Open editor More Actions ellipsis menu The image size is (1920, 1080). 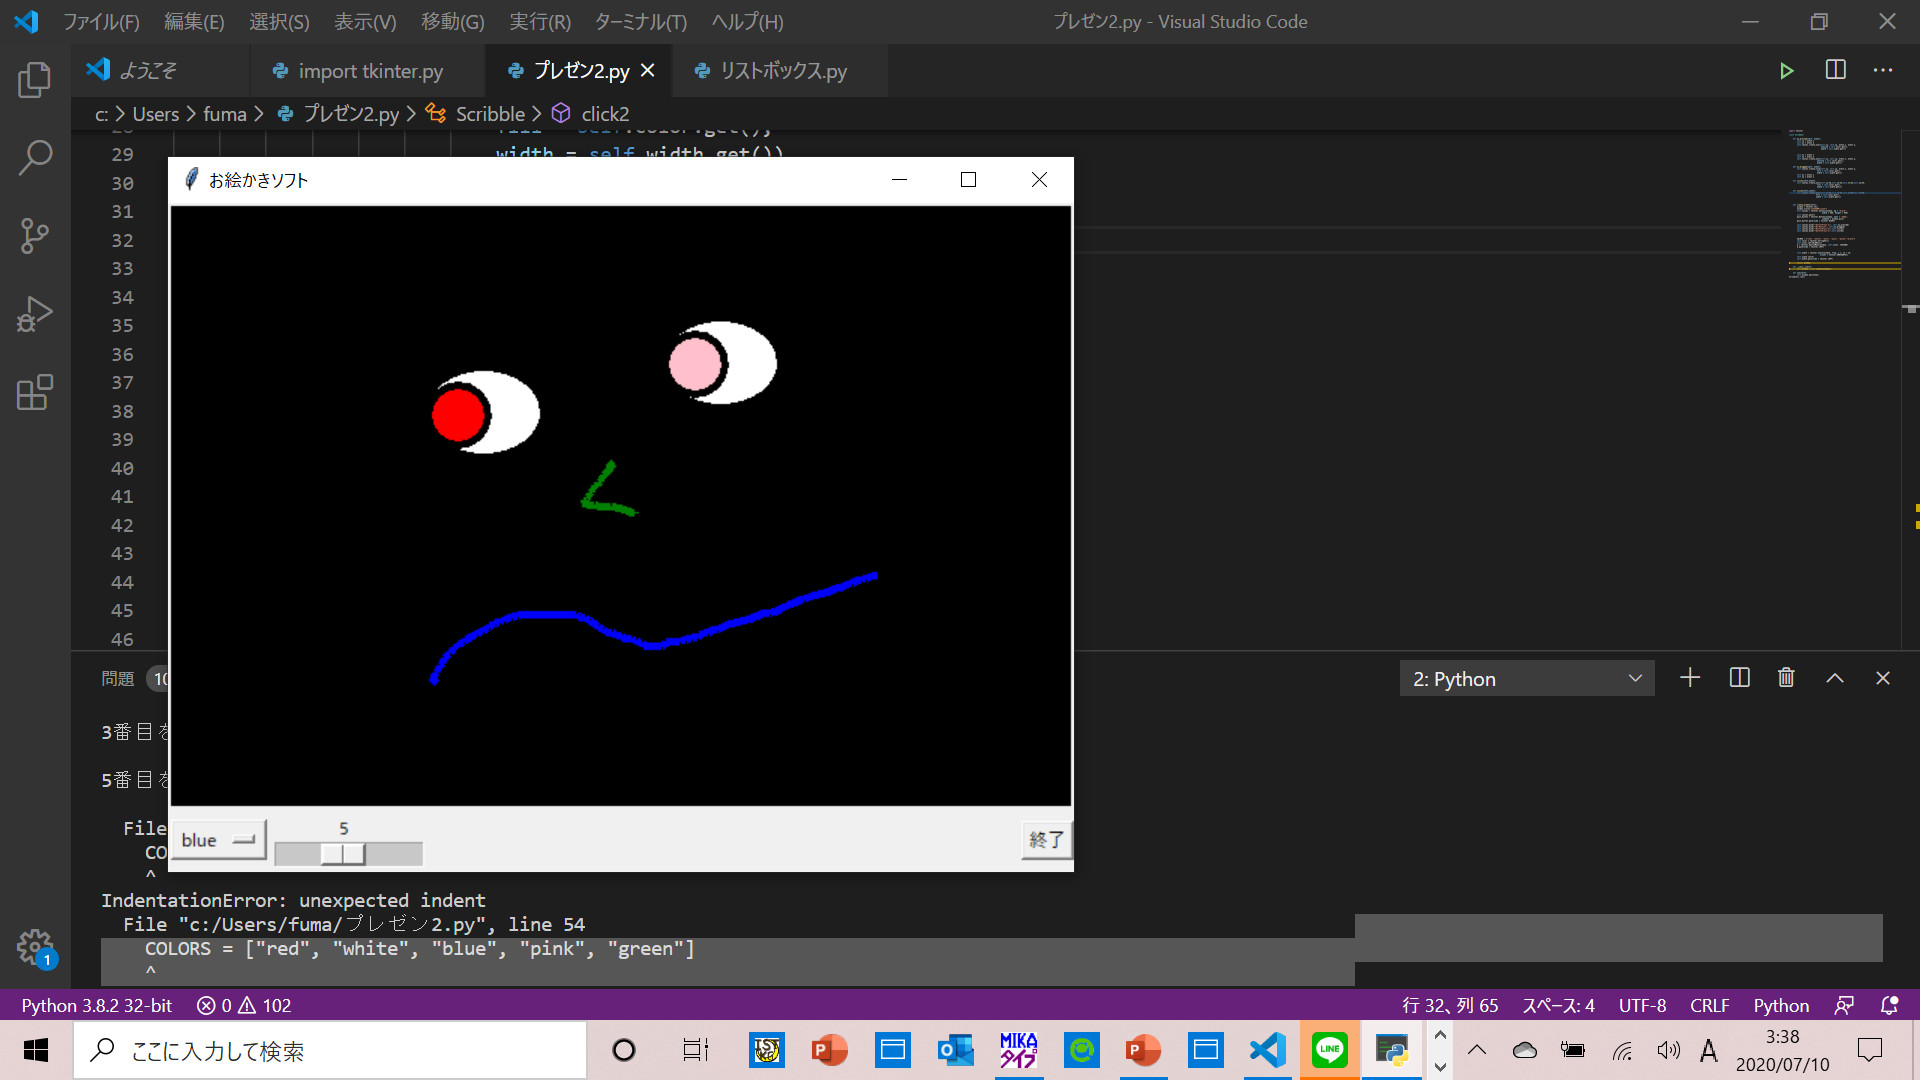click(x=1883, y=70)
